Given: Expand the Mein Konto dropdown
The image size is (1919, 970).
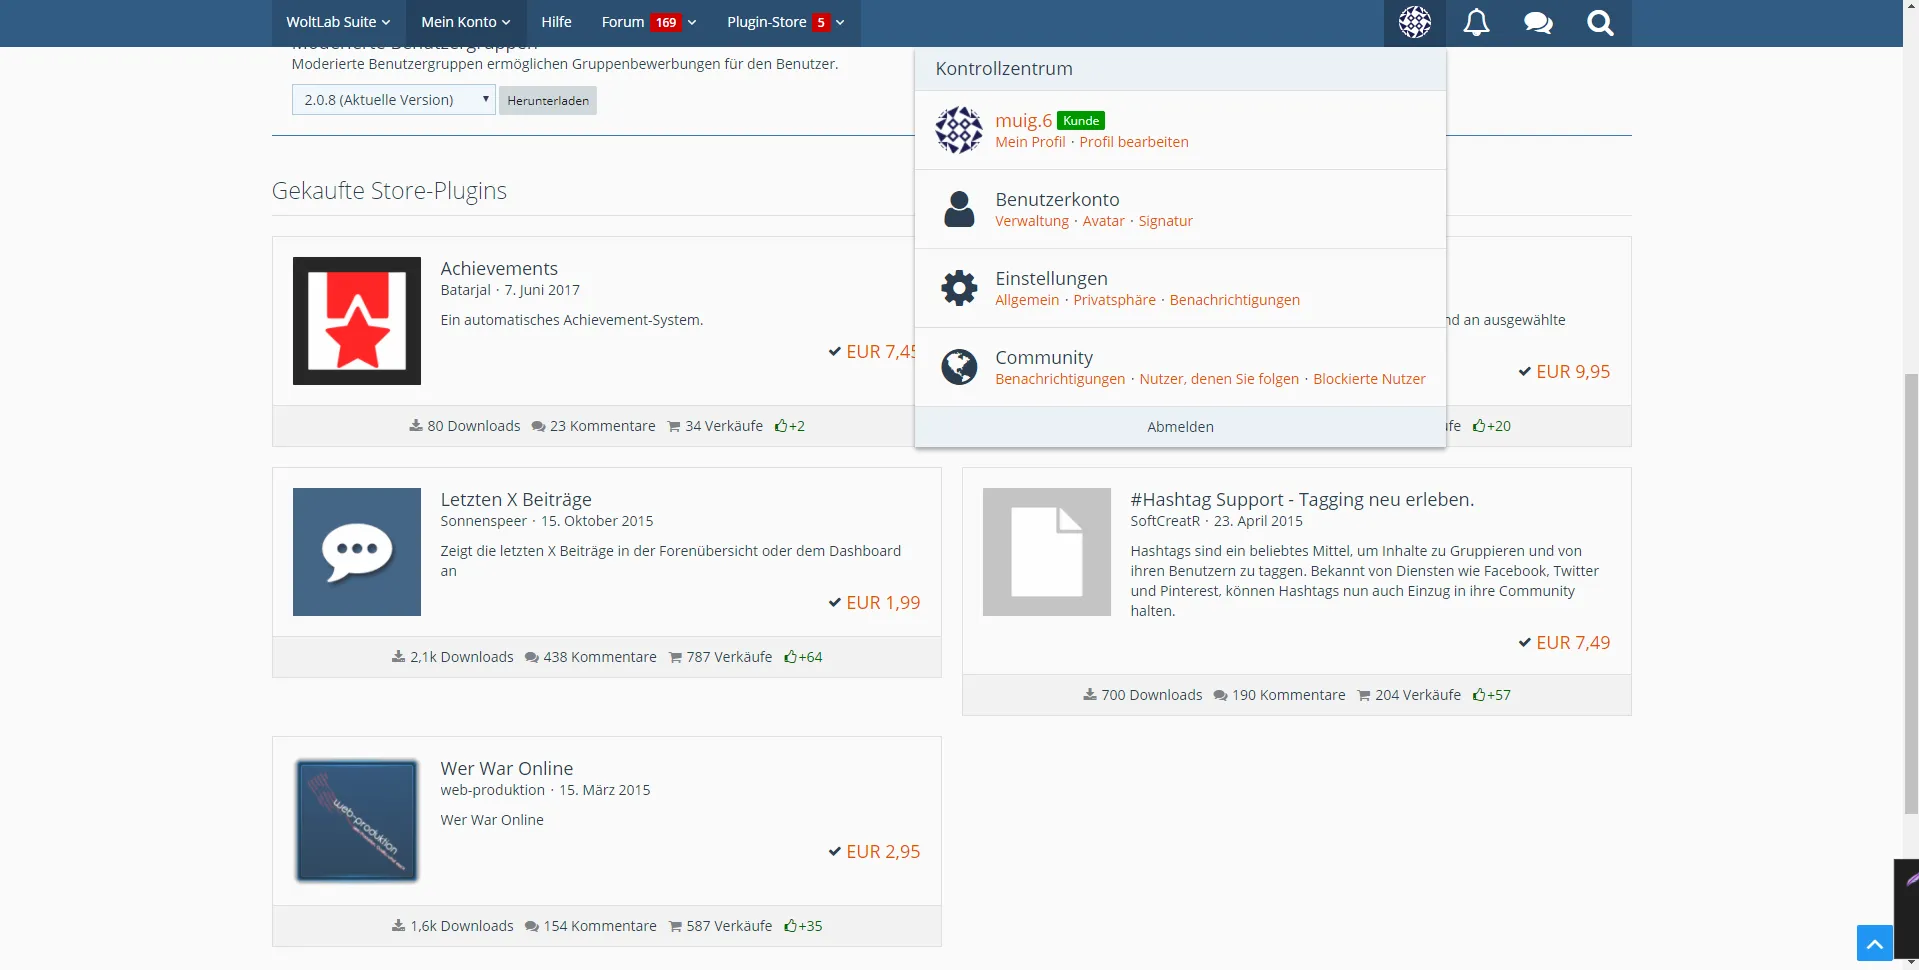Looking at the screenshot, I should coord(465,22).
